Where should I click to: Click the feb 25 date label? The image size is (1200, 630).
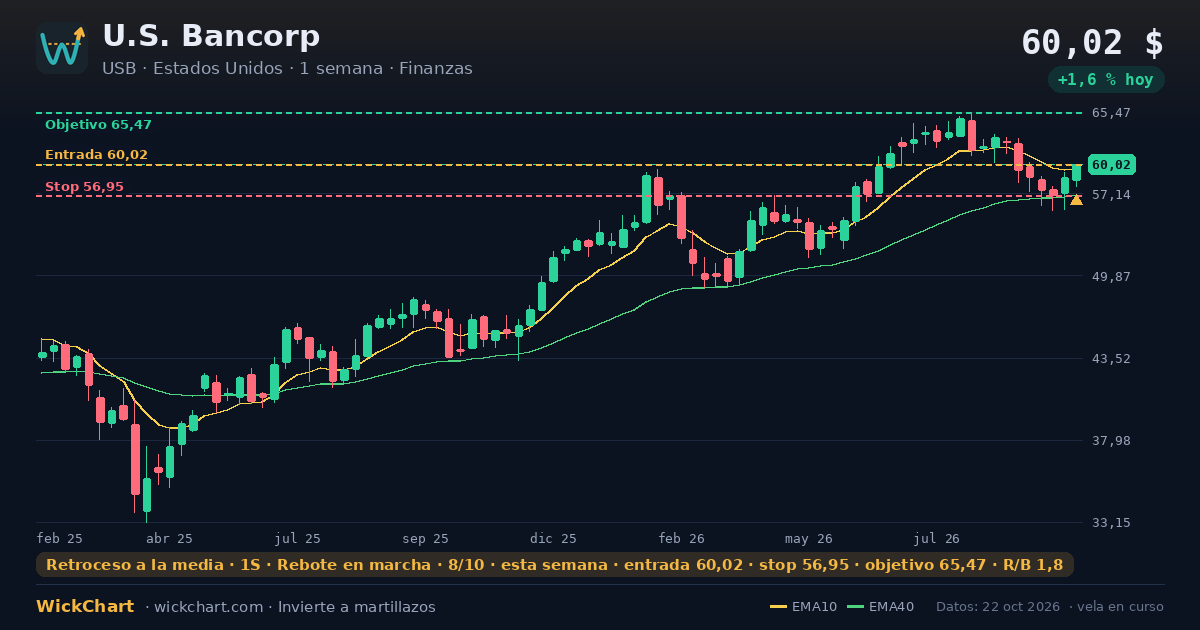(x=60, y=538)
